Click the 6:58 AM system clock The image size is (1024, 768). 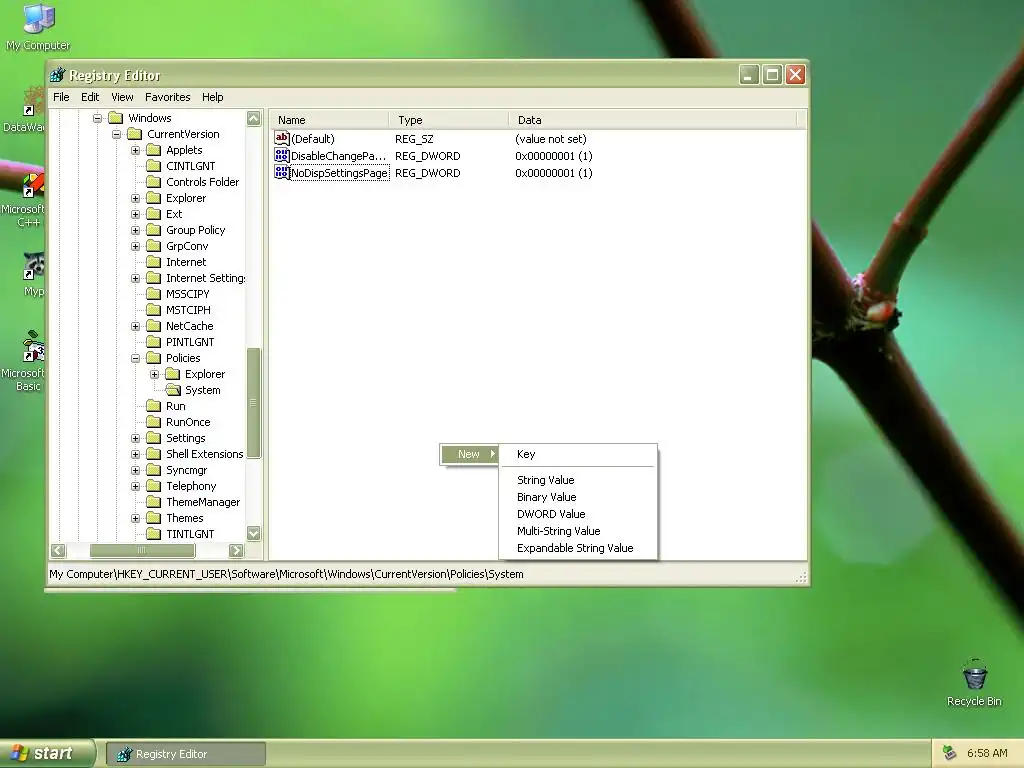coord(987,753)
